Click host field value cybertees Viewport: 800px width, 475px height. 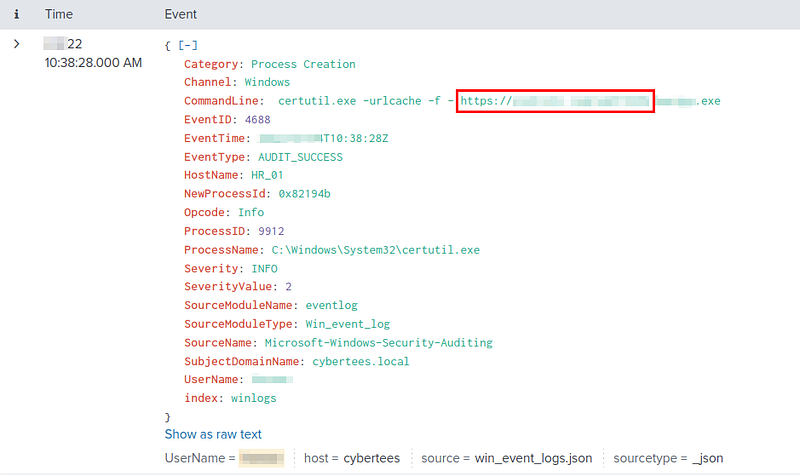tap(371, 458)
